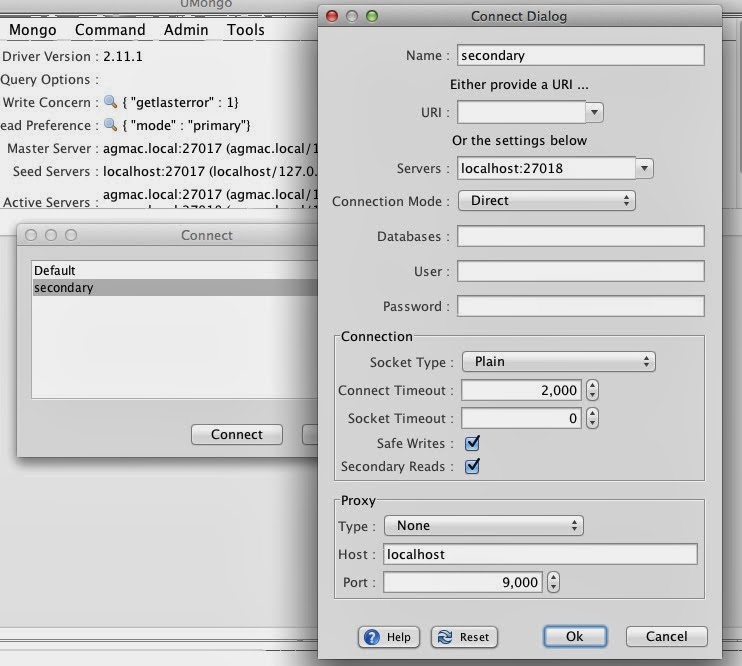Click the Read Preference mode primary value
Viewport: 742px width, 666px height.
pos(186,125)
